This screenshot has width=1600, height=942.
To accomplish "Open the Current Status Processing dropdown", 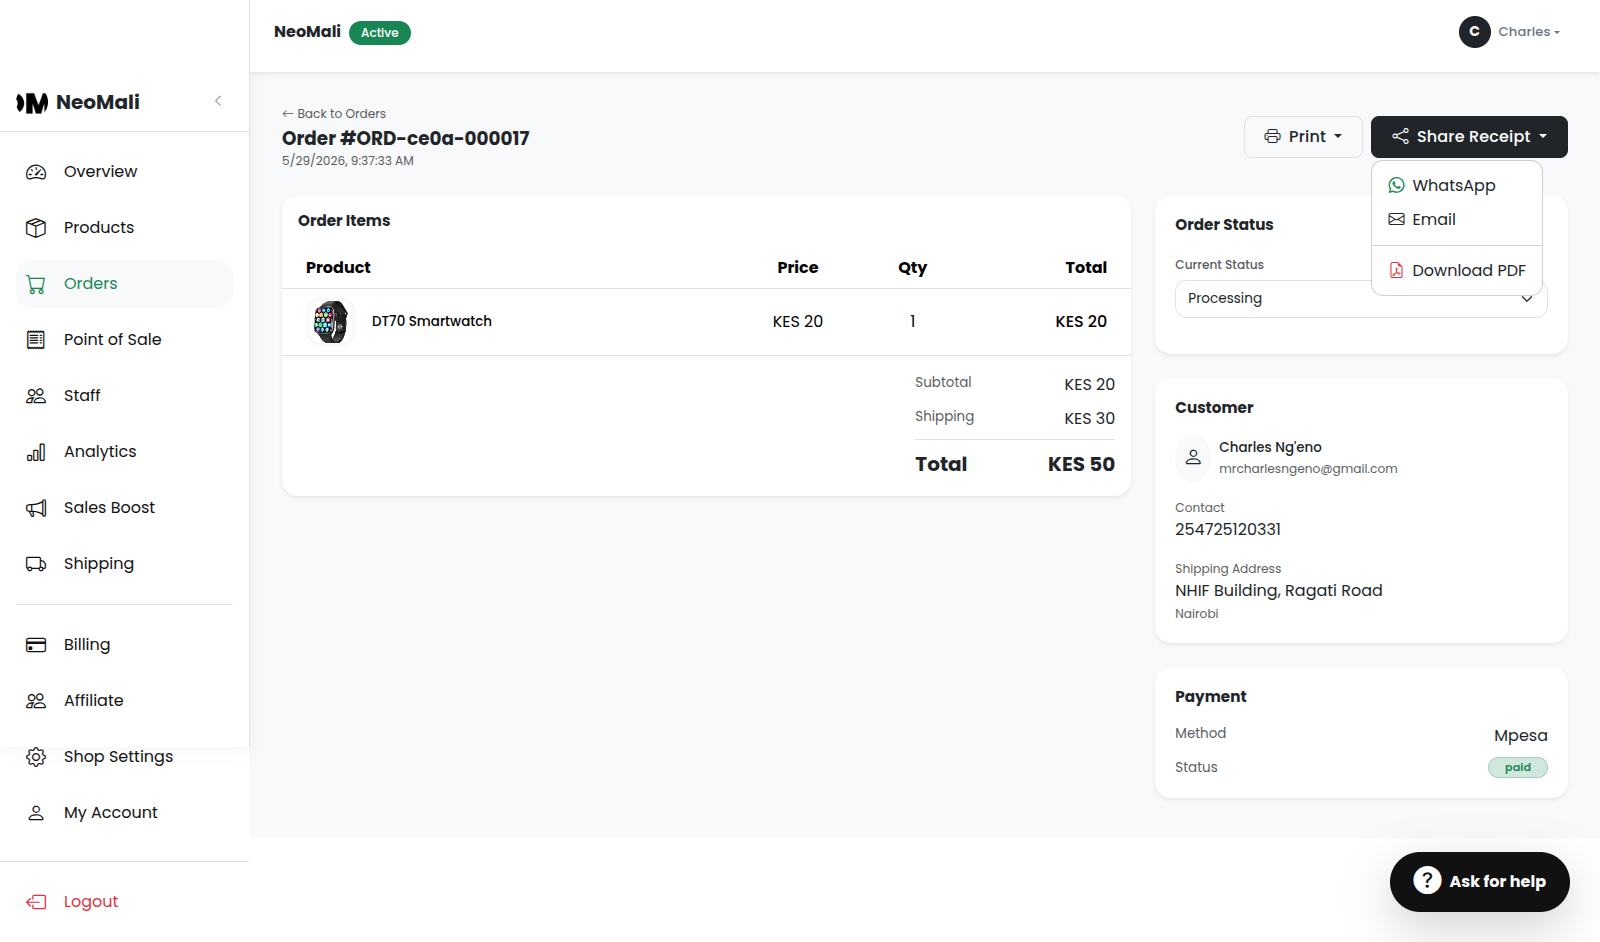I will click(1361, 298).
